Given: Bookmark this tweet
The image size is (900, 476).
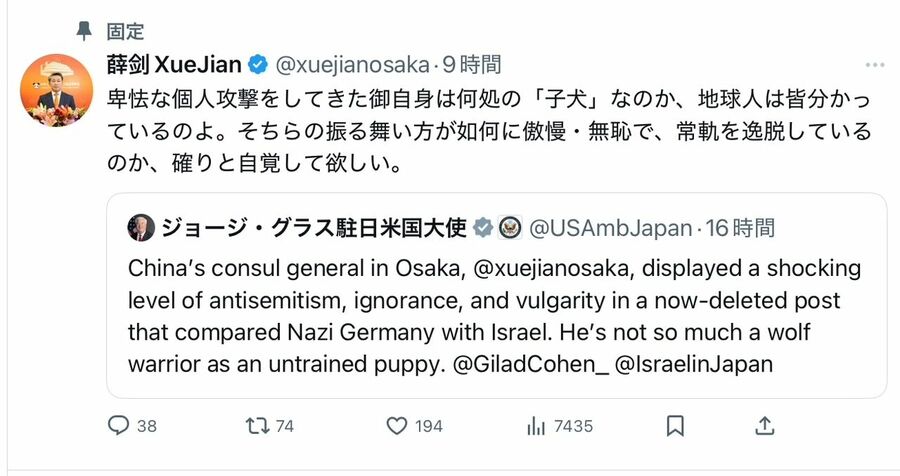Looking at the screenshot, I should tap(675, 426).
